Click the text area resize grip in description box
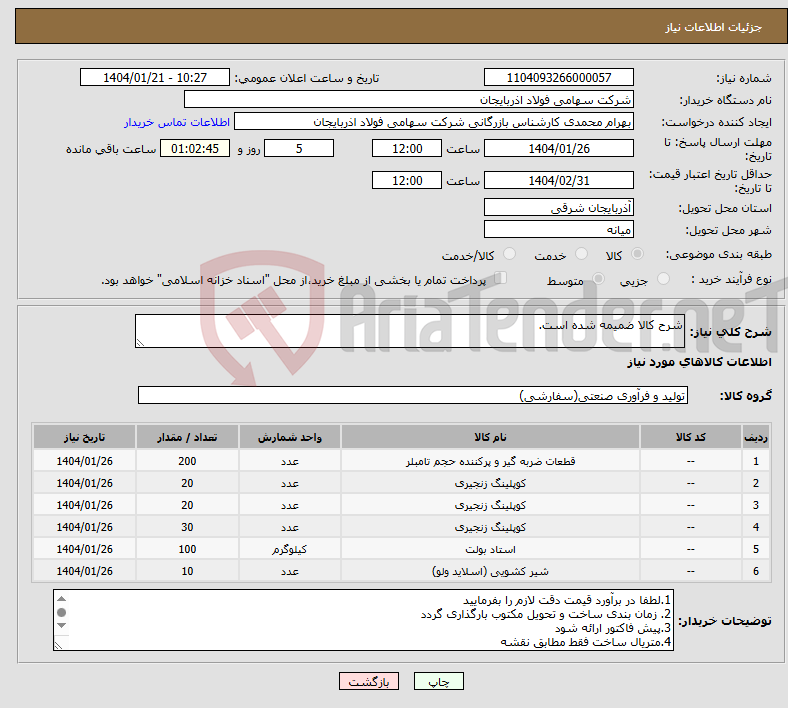The image size is (788, 708). point(140,343)
